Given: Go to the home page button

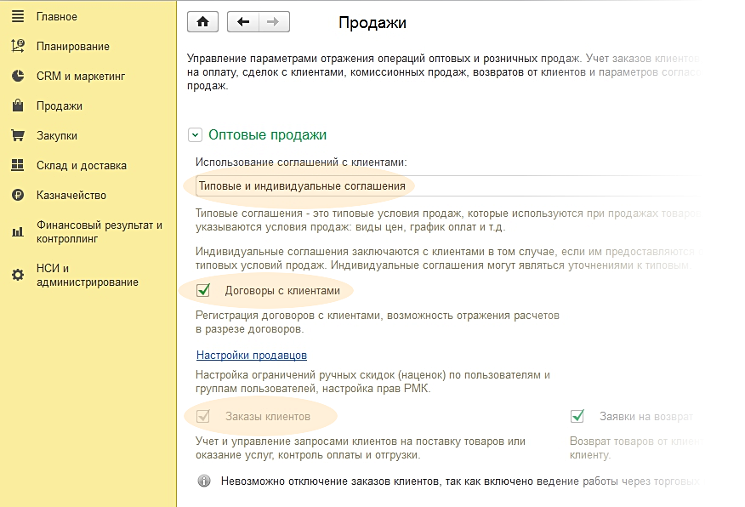Looking at the screenshot, I should click(203, 21).
